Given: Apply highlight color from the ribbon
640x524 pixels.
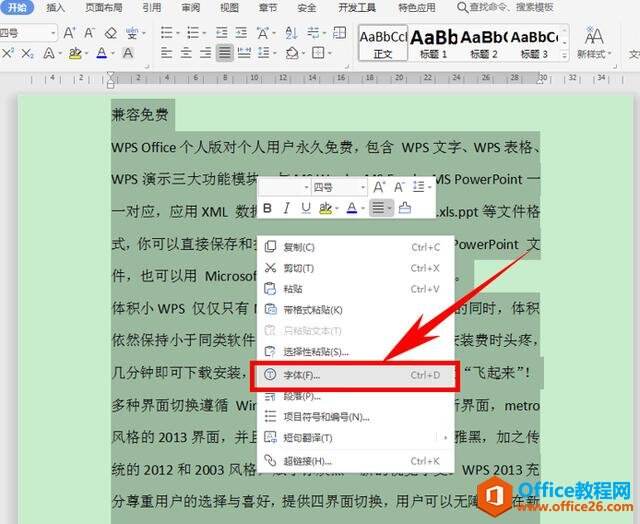Looking at the screenshot, I should point(75,53).
